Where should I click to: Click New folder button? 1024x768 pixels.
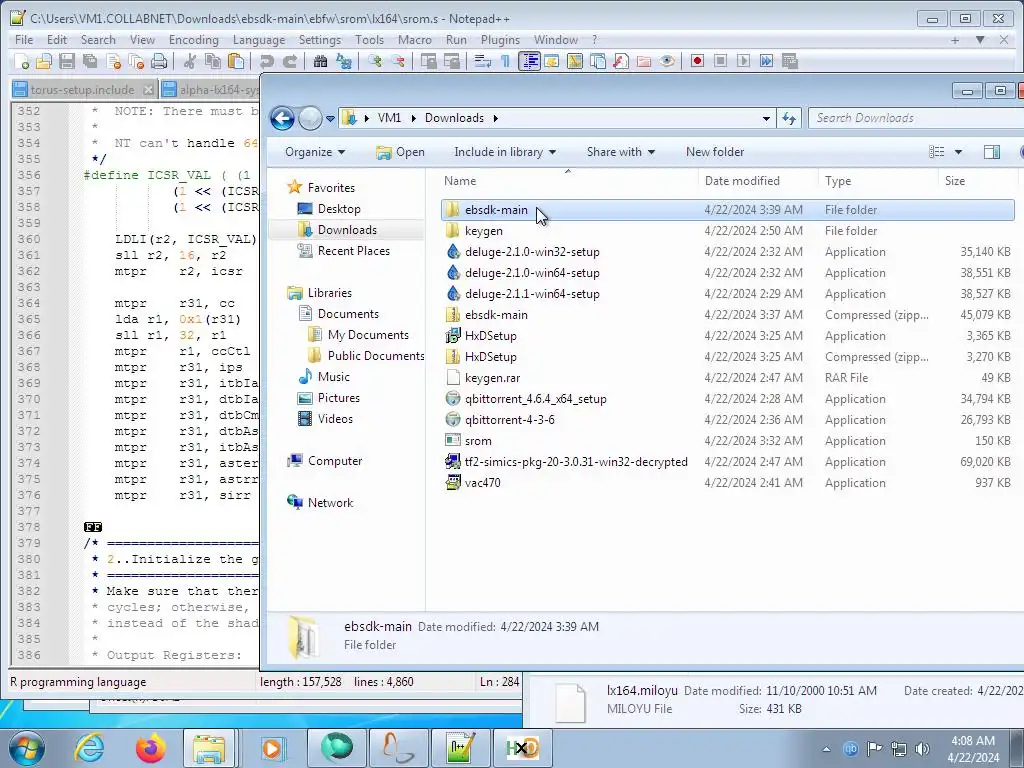(x=714, y=152)
